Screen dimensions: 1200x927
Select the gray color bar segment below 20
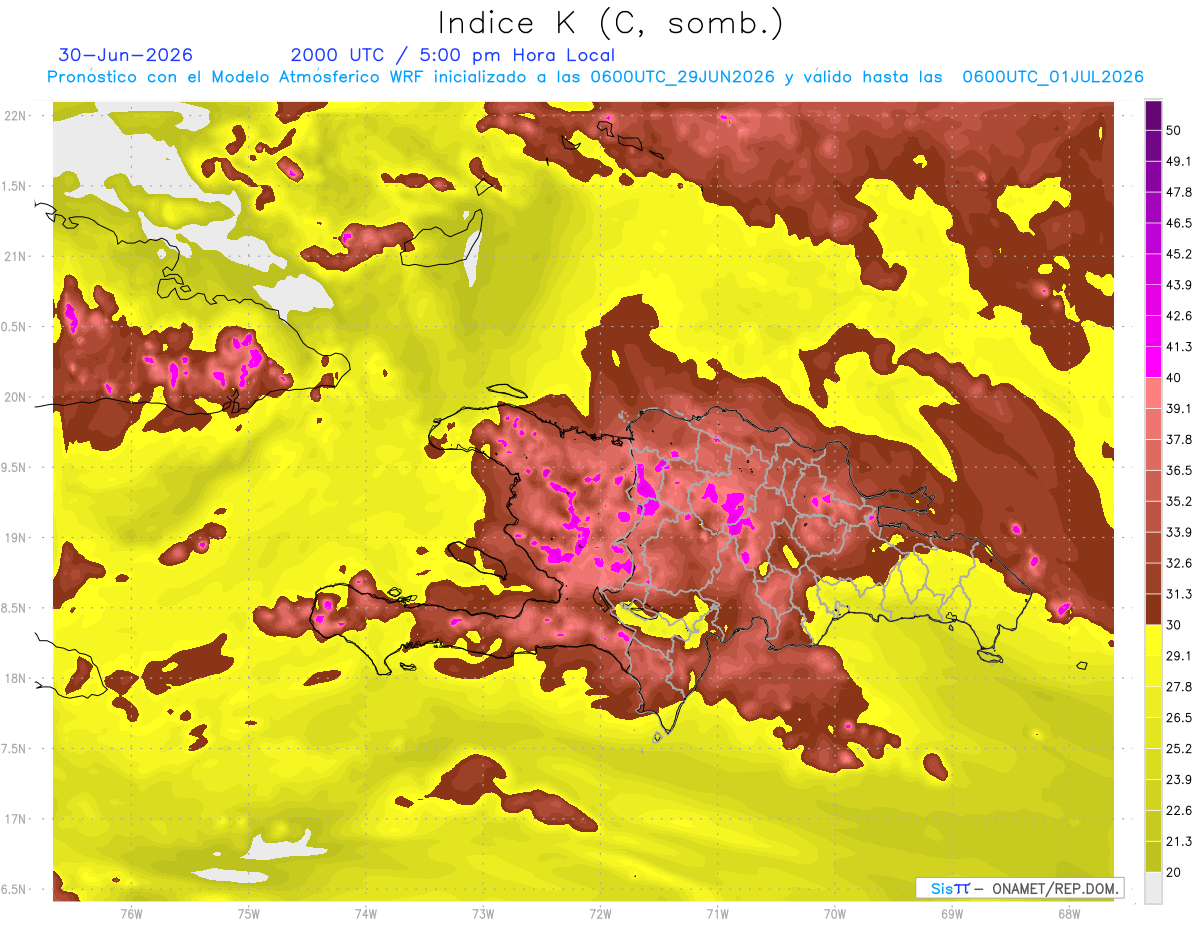pyautogui.click(x=1153, y=888)
